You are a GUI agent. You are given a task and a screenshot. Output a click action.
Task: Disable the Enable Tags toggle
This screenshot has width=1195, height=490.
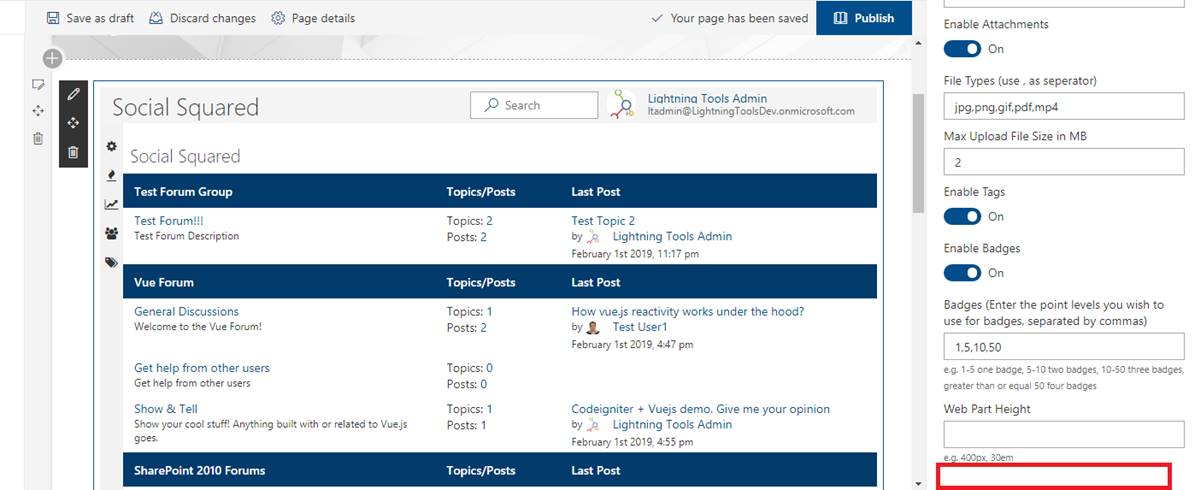pos(962,217)
